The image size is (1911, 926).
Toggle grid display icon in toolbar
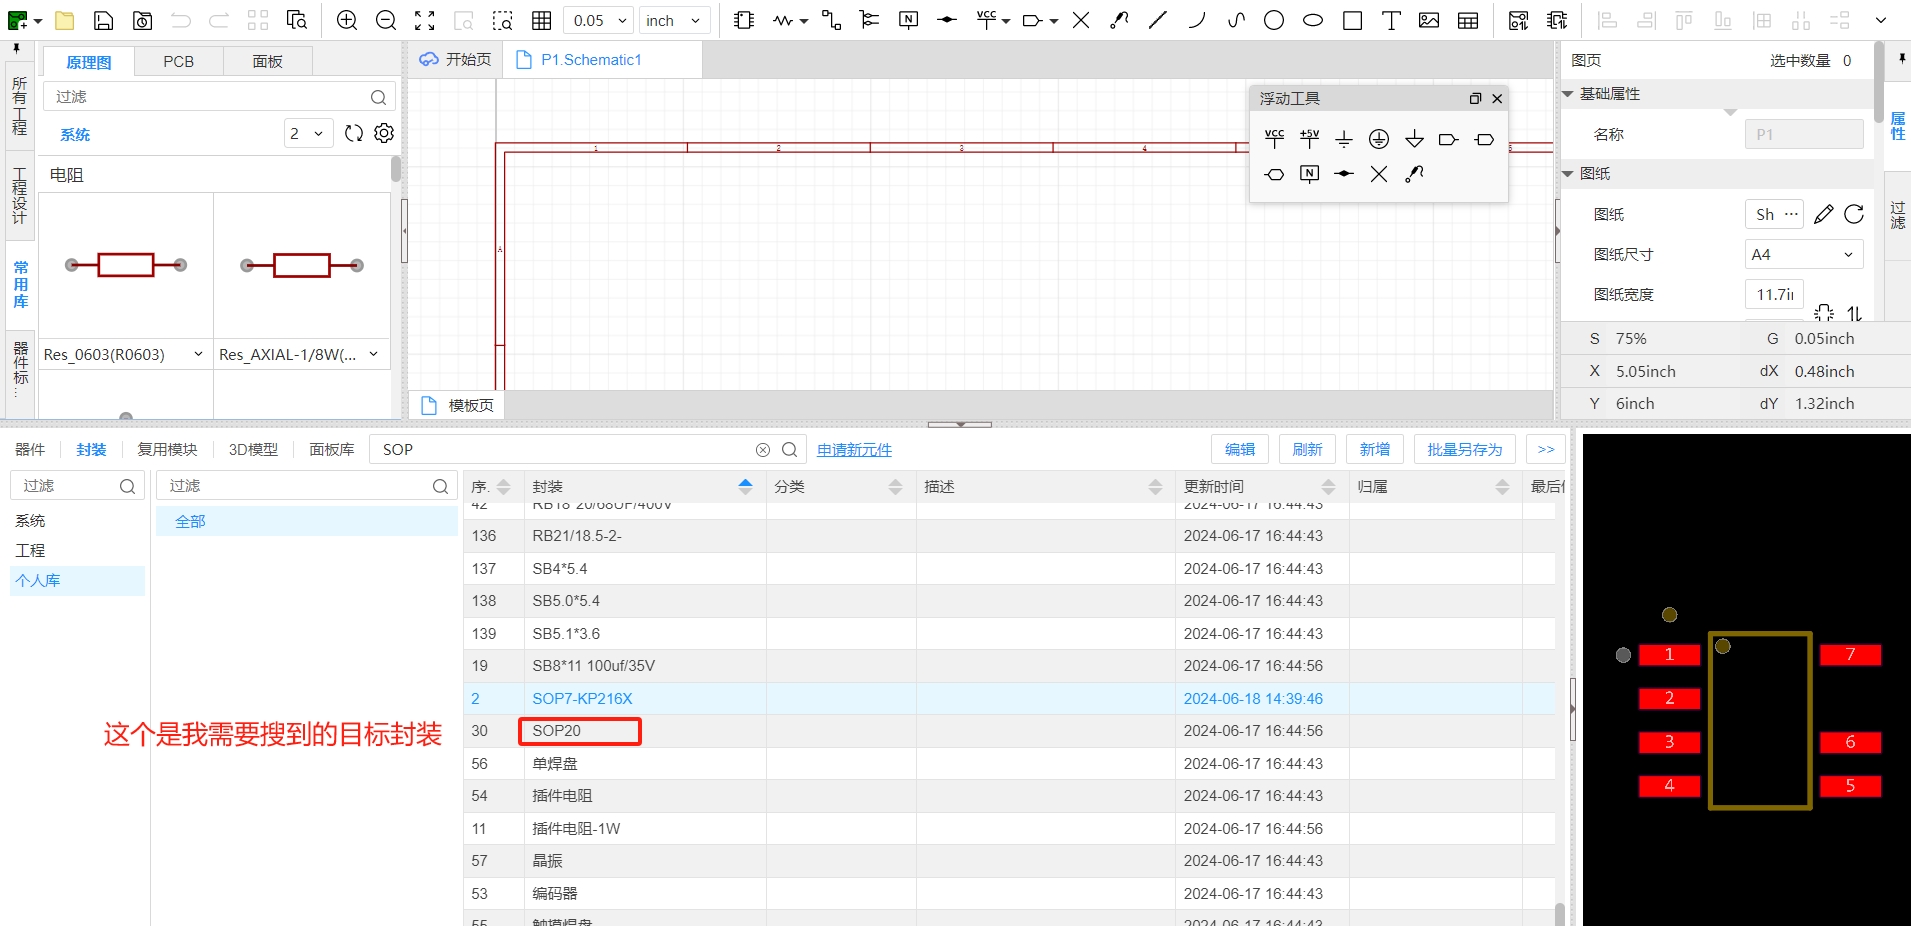[541, 20]
